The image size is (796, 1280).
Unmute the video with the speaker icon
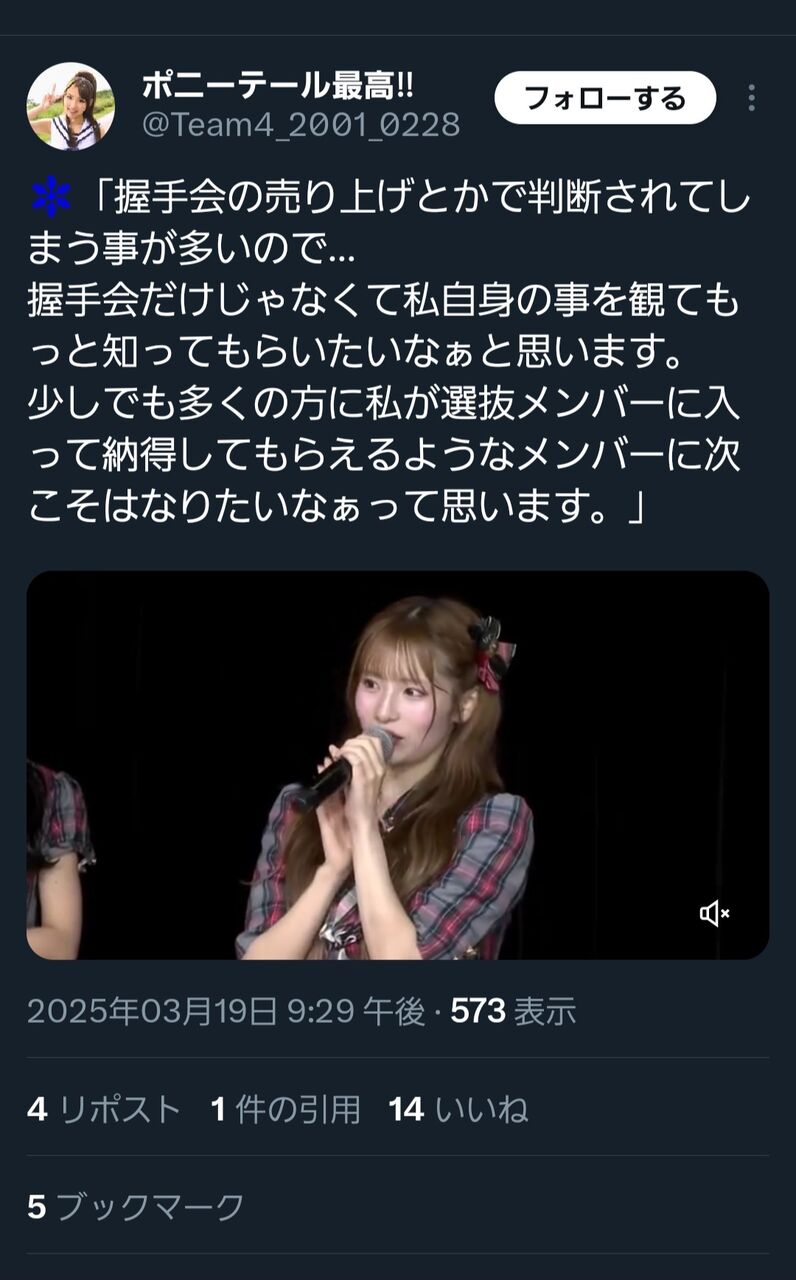coord(714,913)
